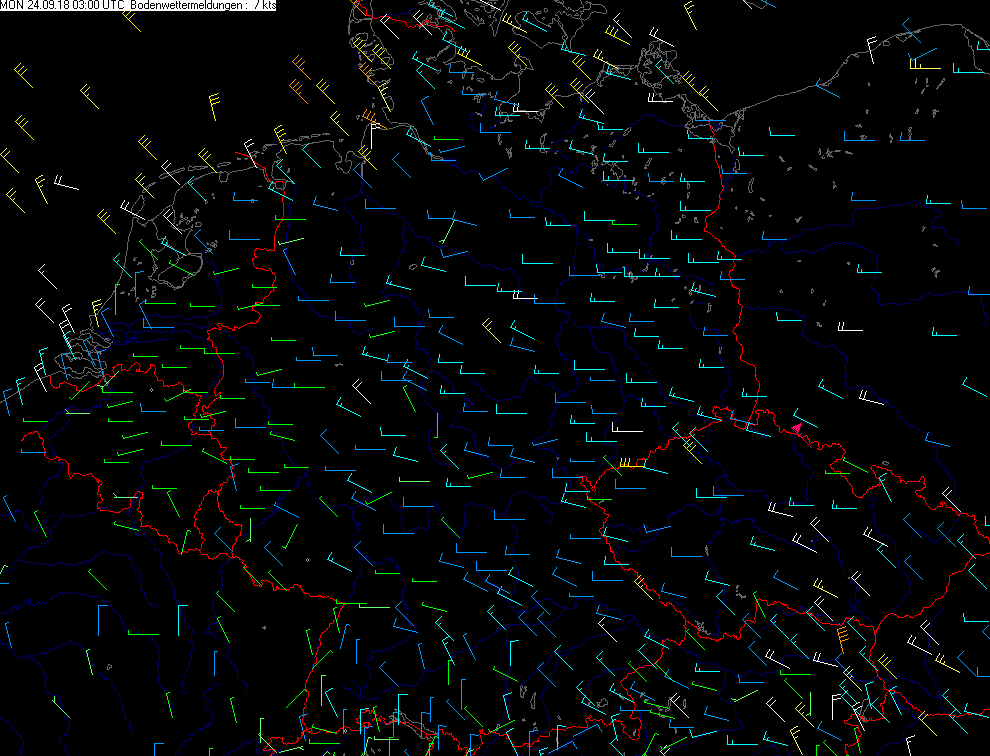The width and height of the screenshot is (990, 756).
Task: Select the yellow triple-barb alone in the open North Sea
Action: pos(214,102)
